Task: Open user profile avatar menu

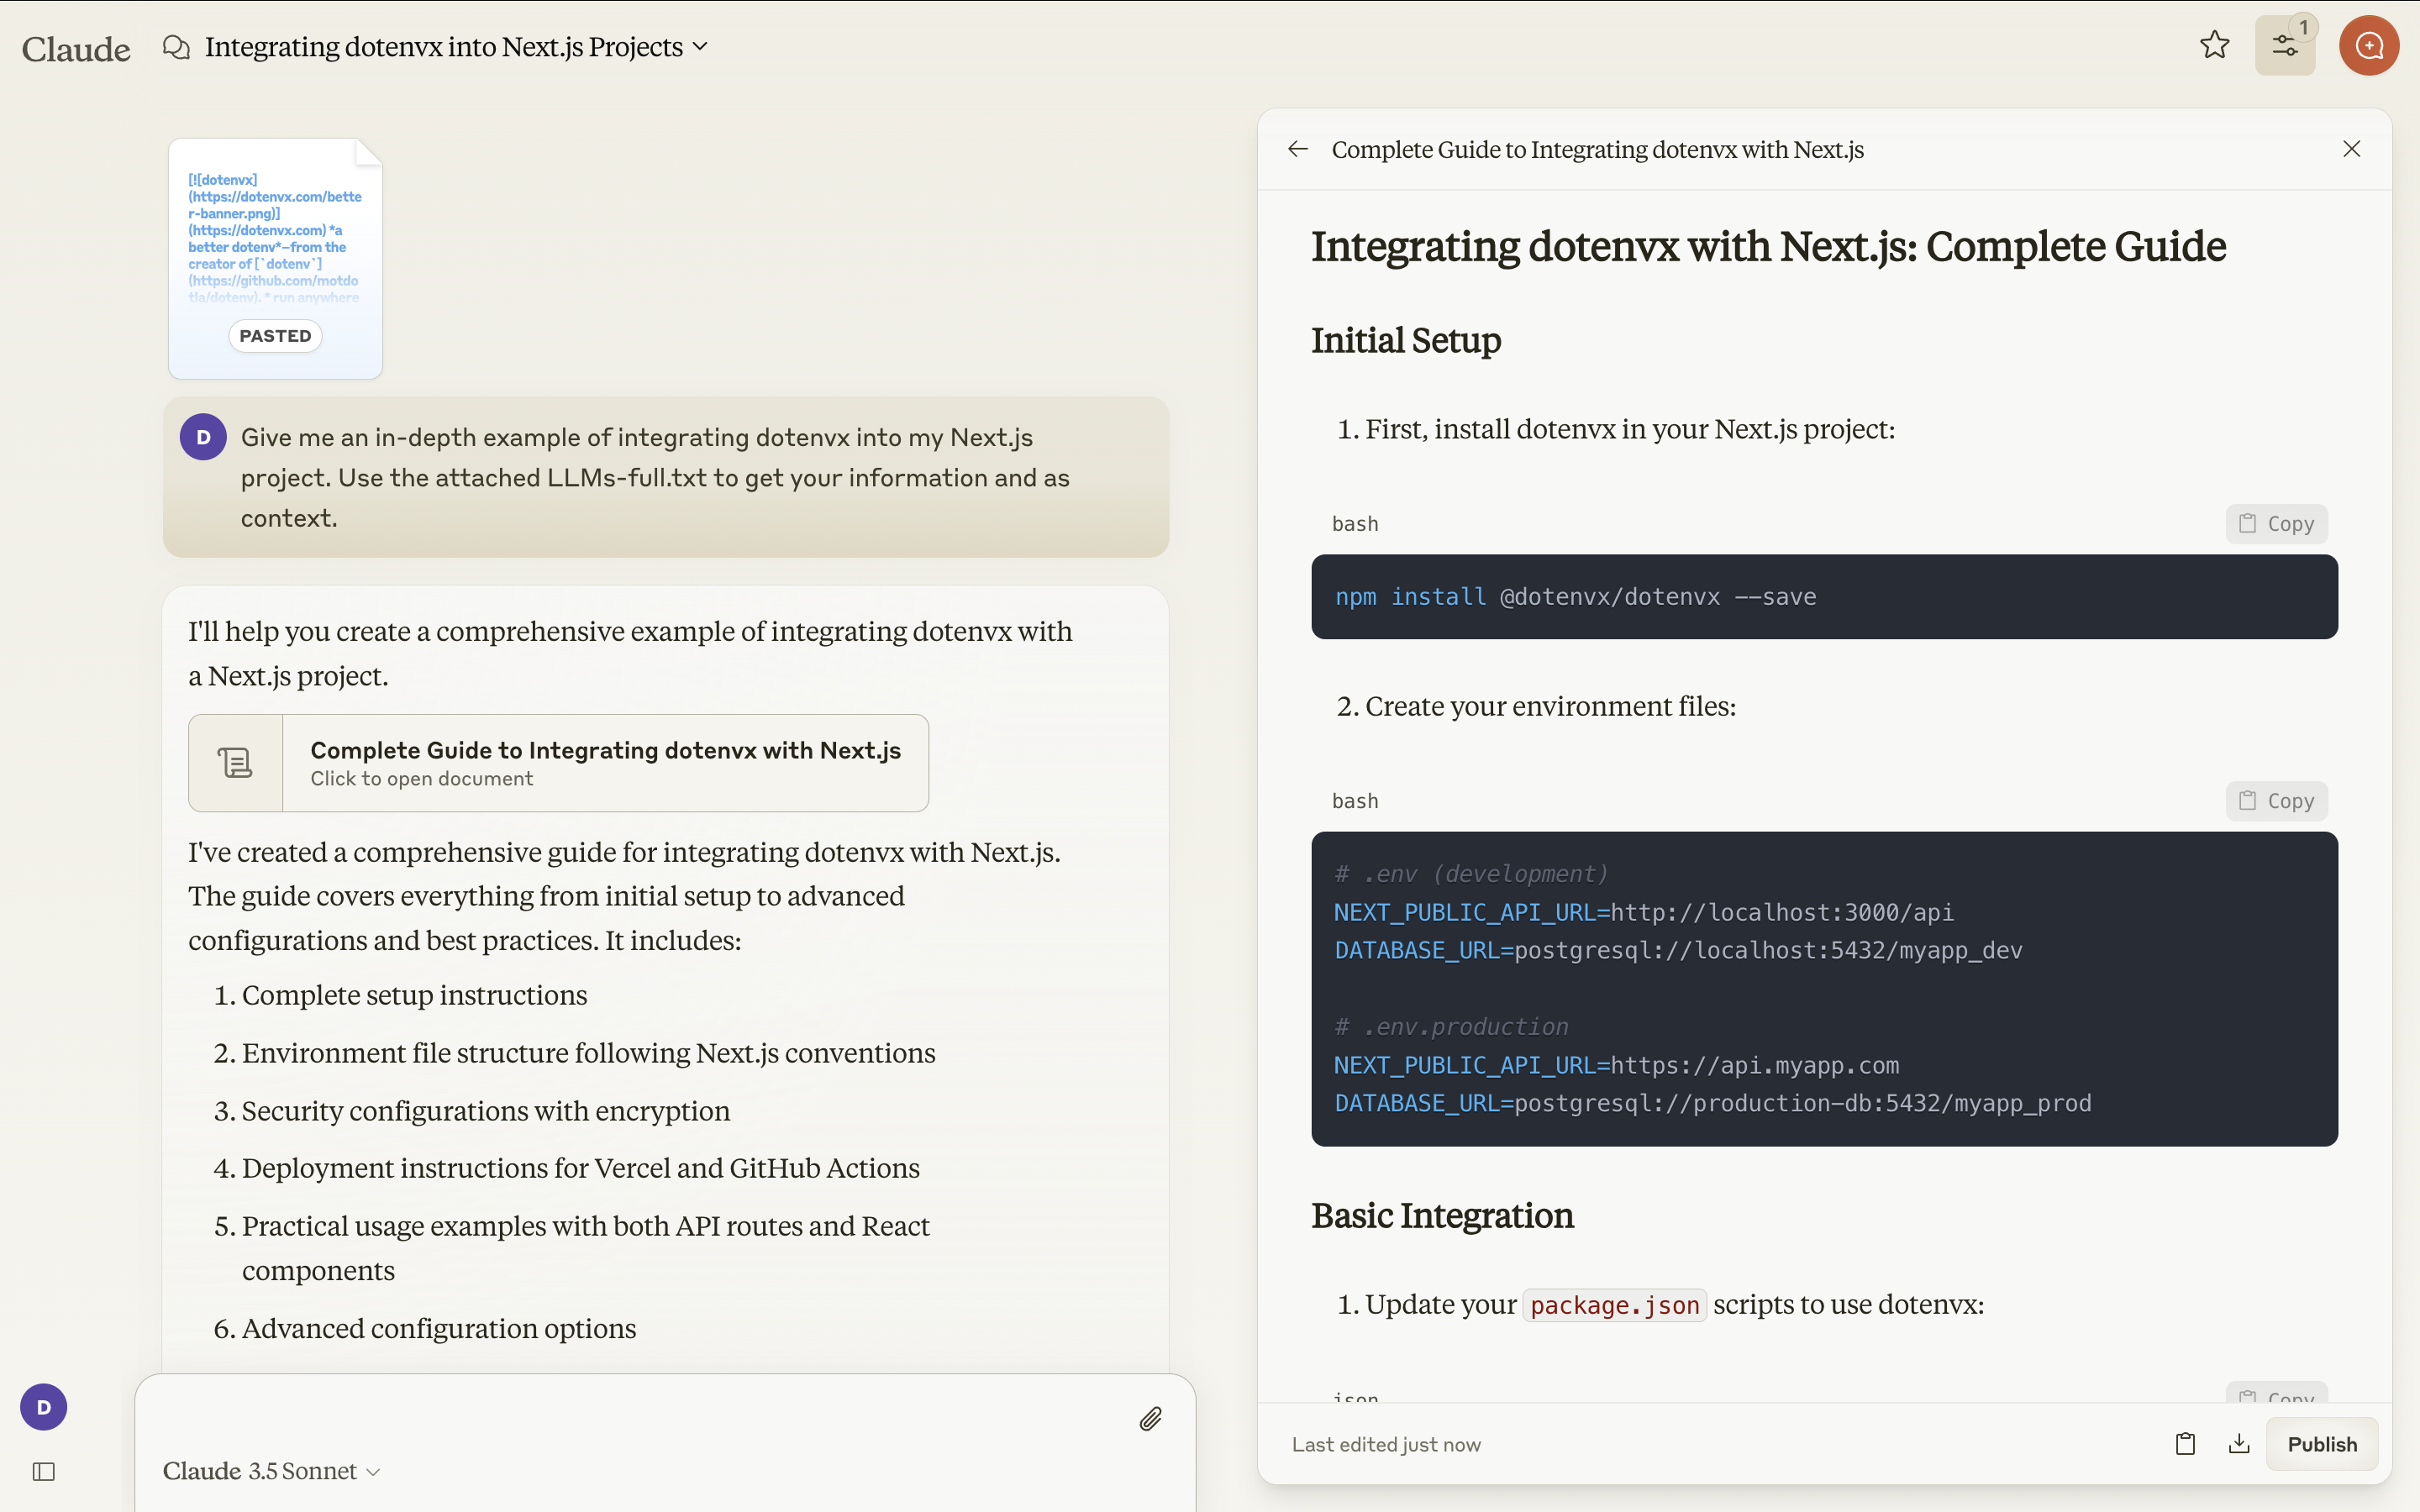Action: click(44, 1407)
